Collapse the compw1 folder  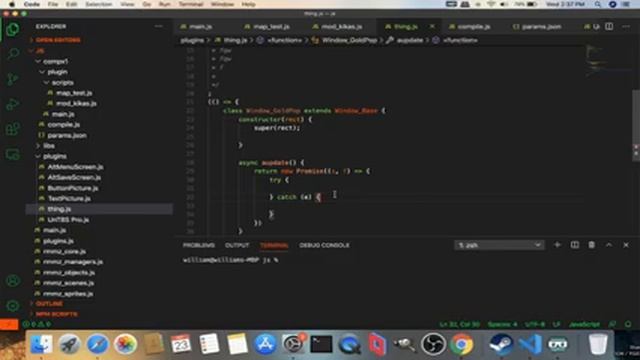[x=56, y=61]
